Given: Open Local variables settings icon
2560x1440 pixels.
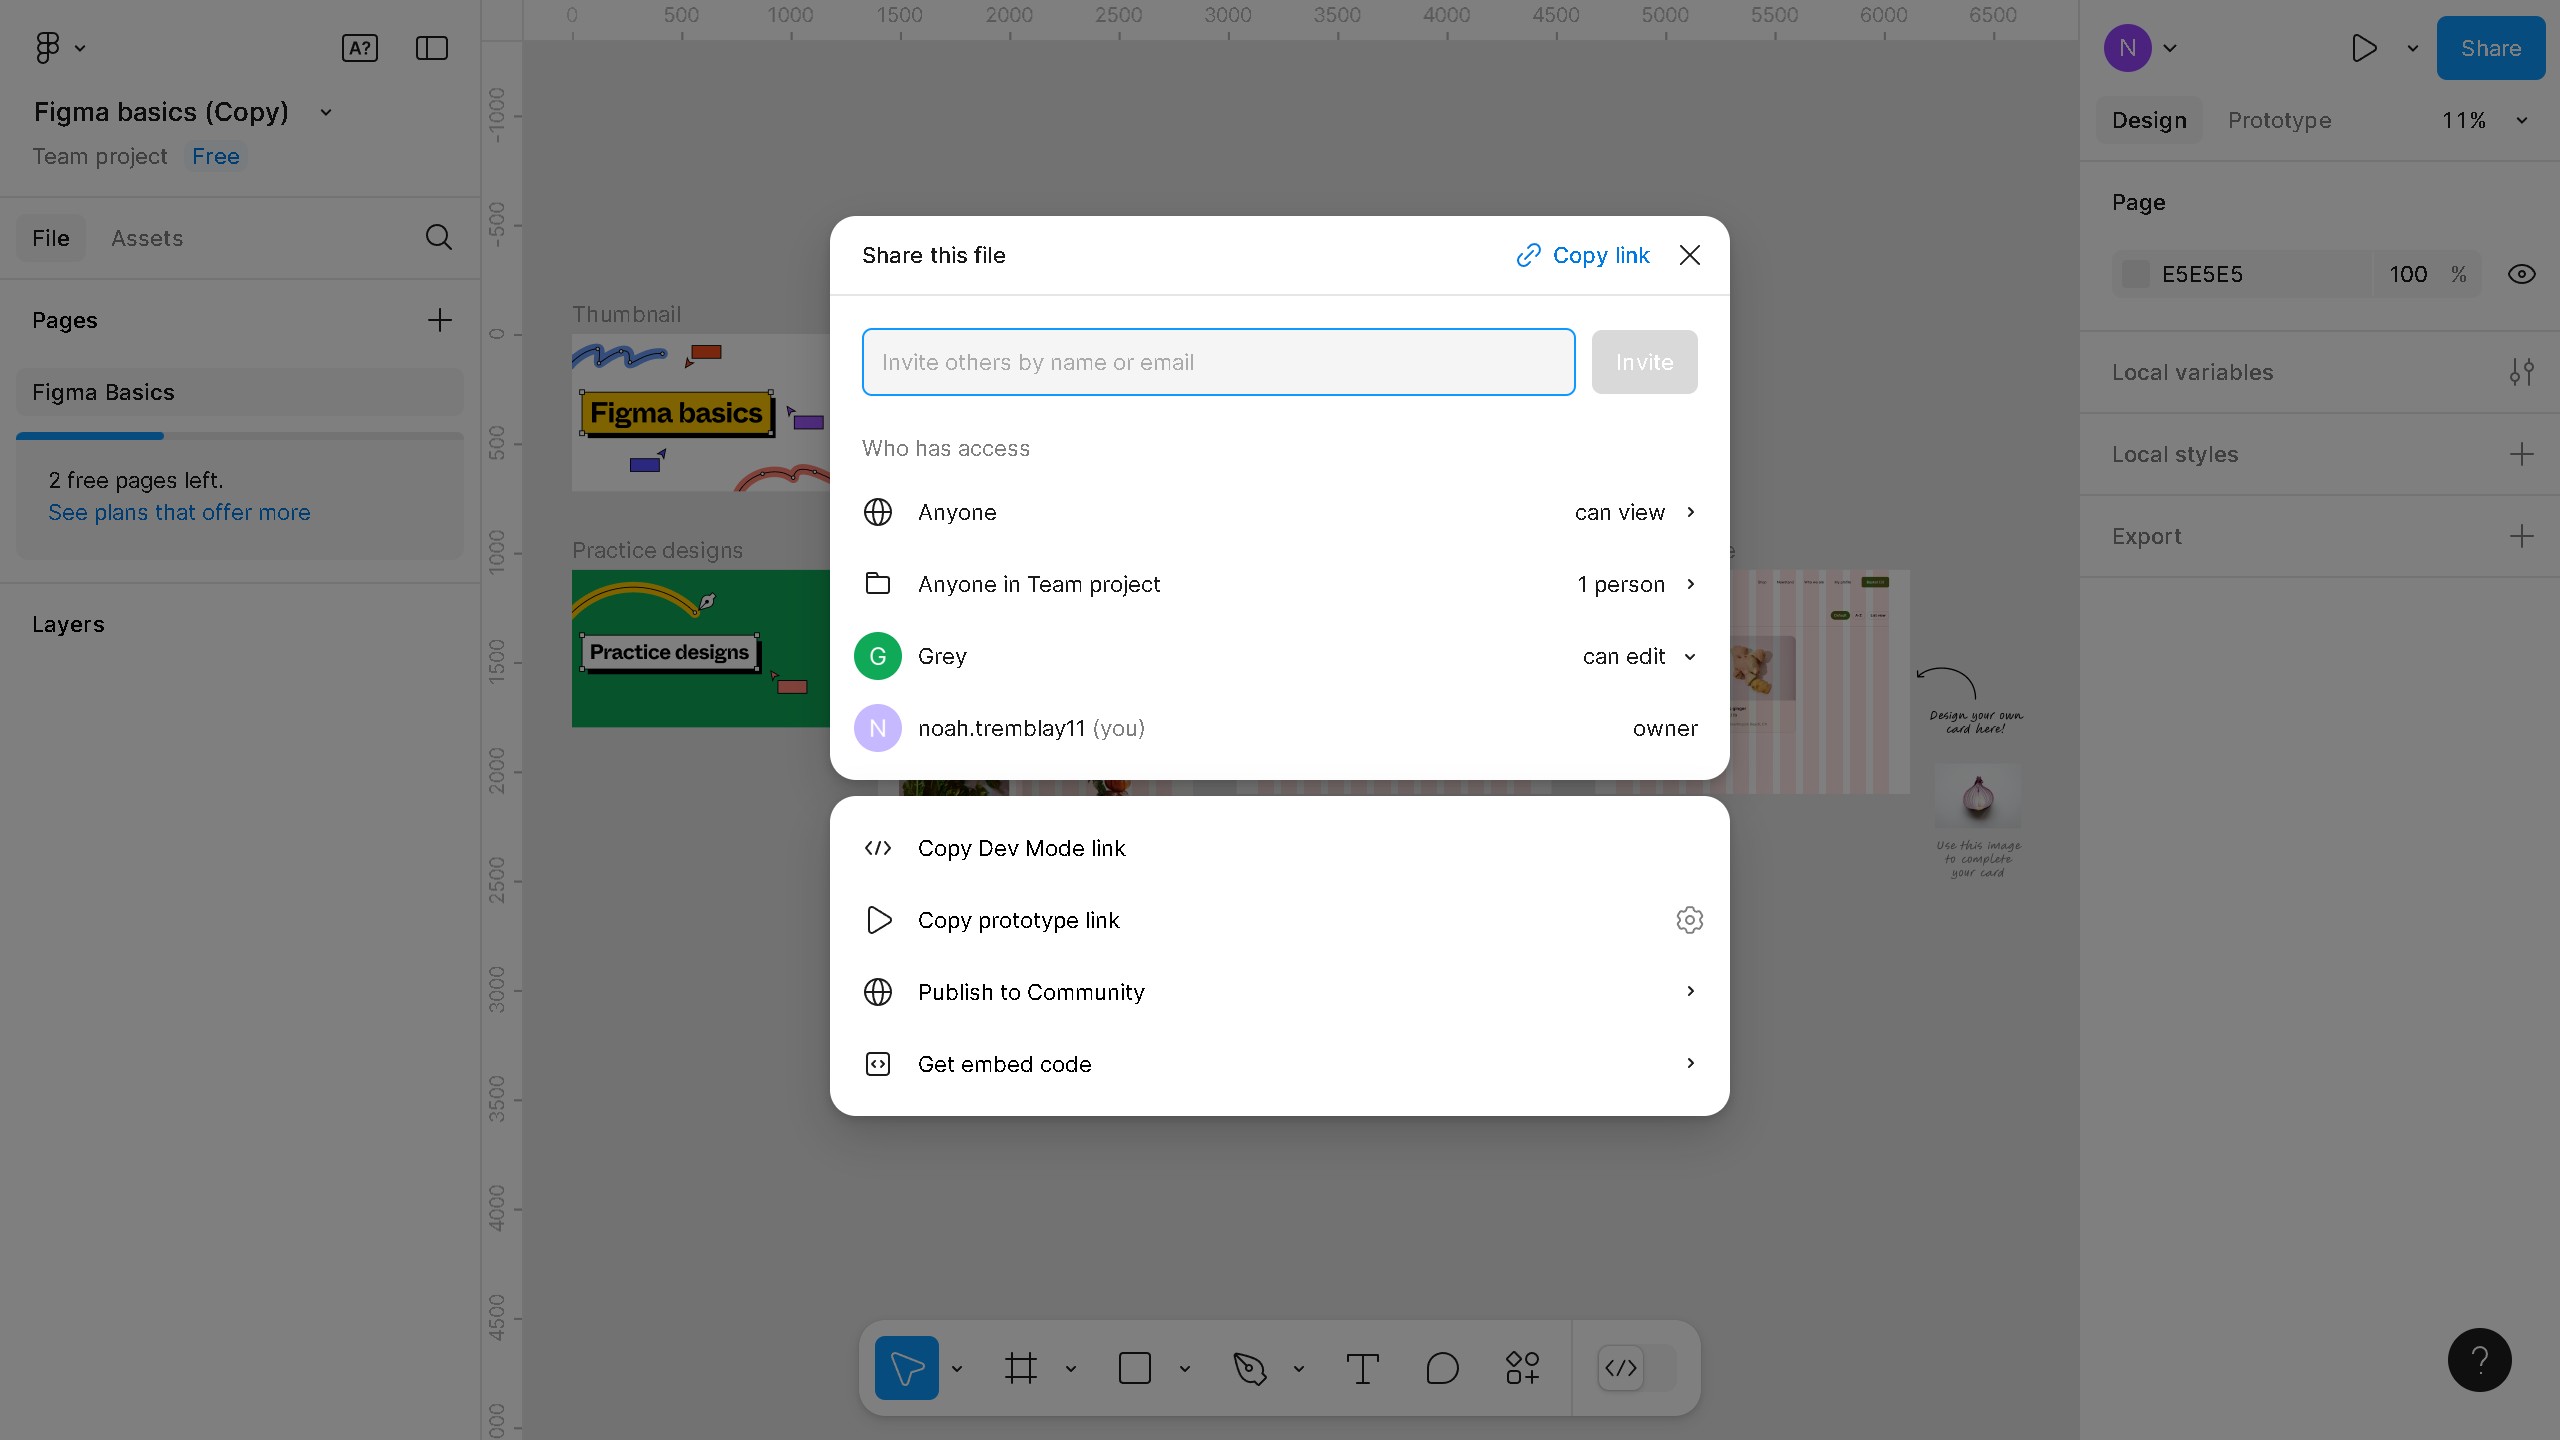Looking at the screenshot, I should click(2521, 372).
